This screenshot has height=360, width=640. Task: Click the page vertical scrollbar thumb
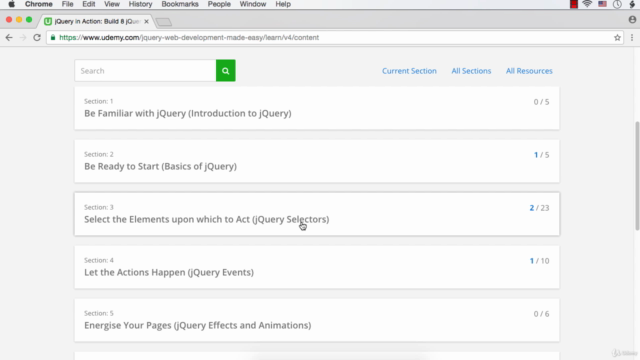637,176
